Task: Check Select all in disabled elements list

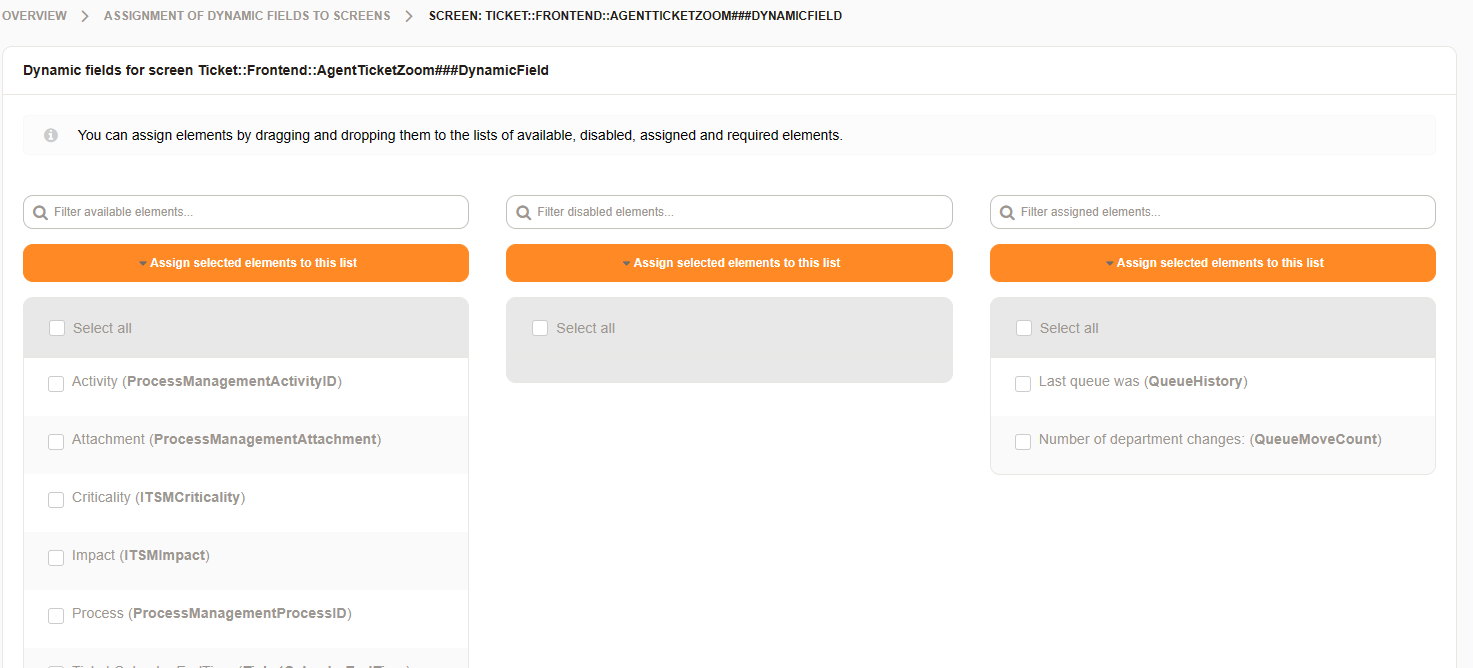Action: pyautogui.click(x=540, y=328)
